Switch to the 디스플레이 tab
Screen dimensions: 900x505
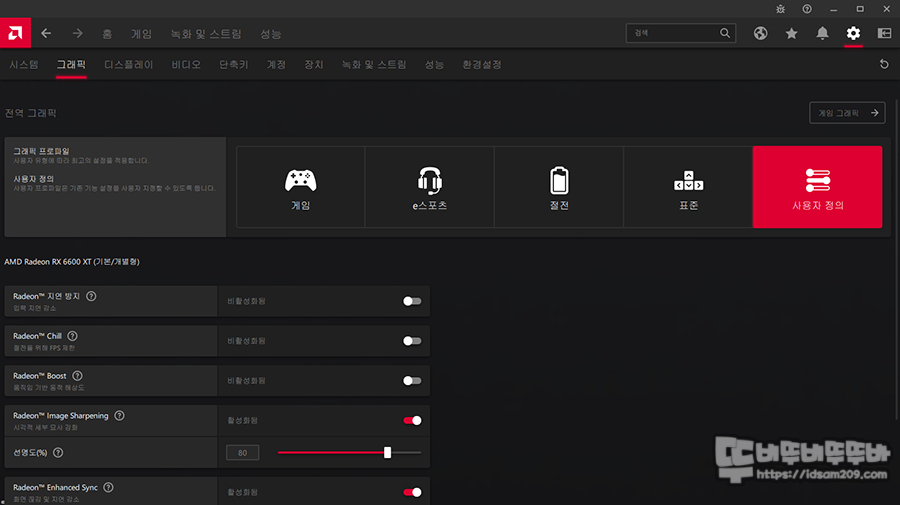tap(129, 65)
